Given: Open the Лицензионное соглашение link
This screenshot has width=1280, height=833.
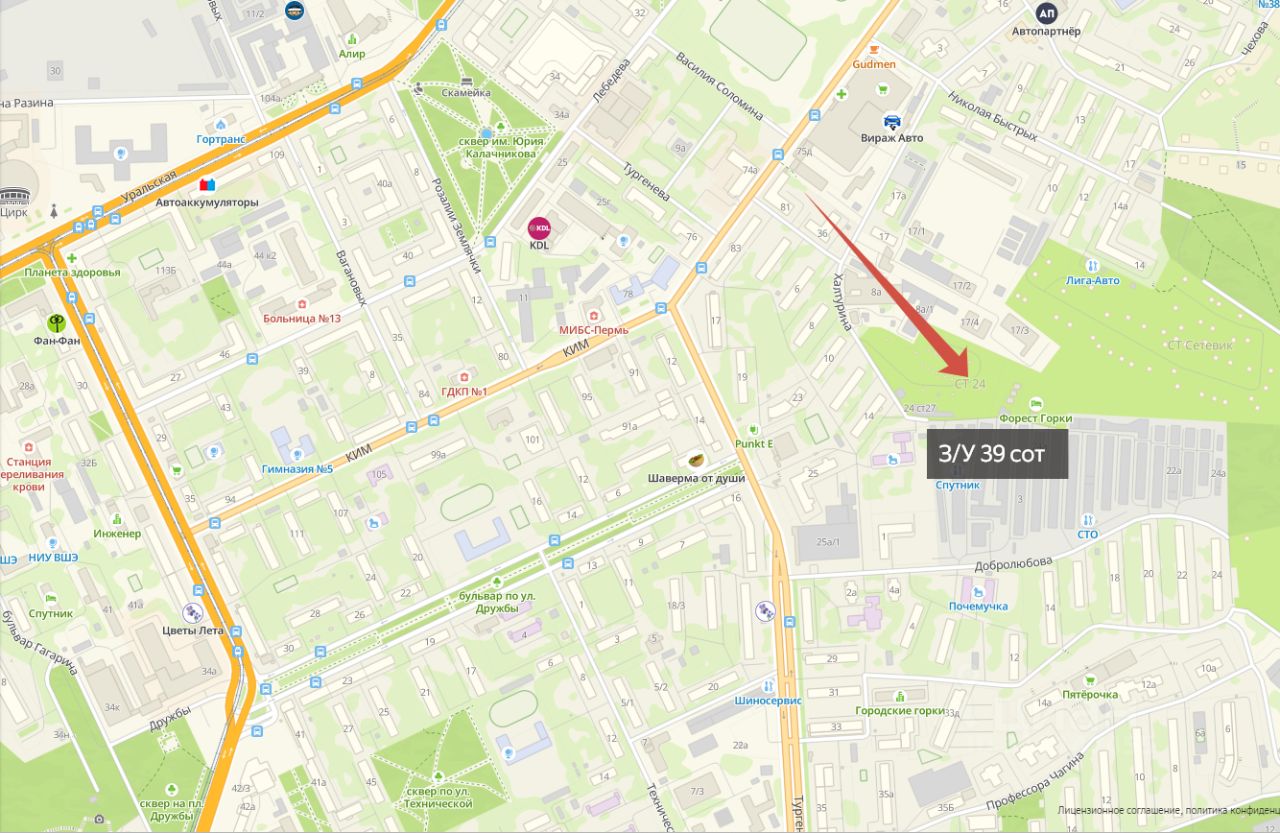Looking at the screenshot, I should 1118,811.
